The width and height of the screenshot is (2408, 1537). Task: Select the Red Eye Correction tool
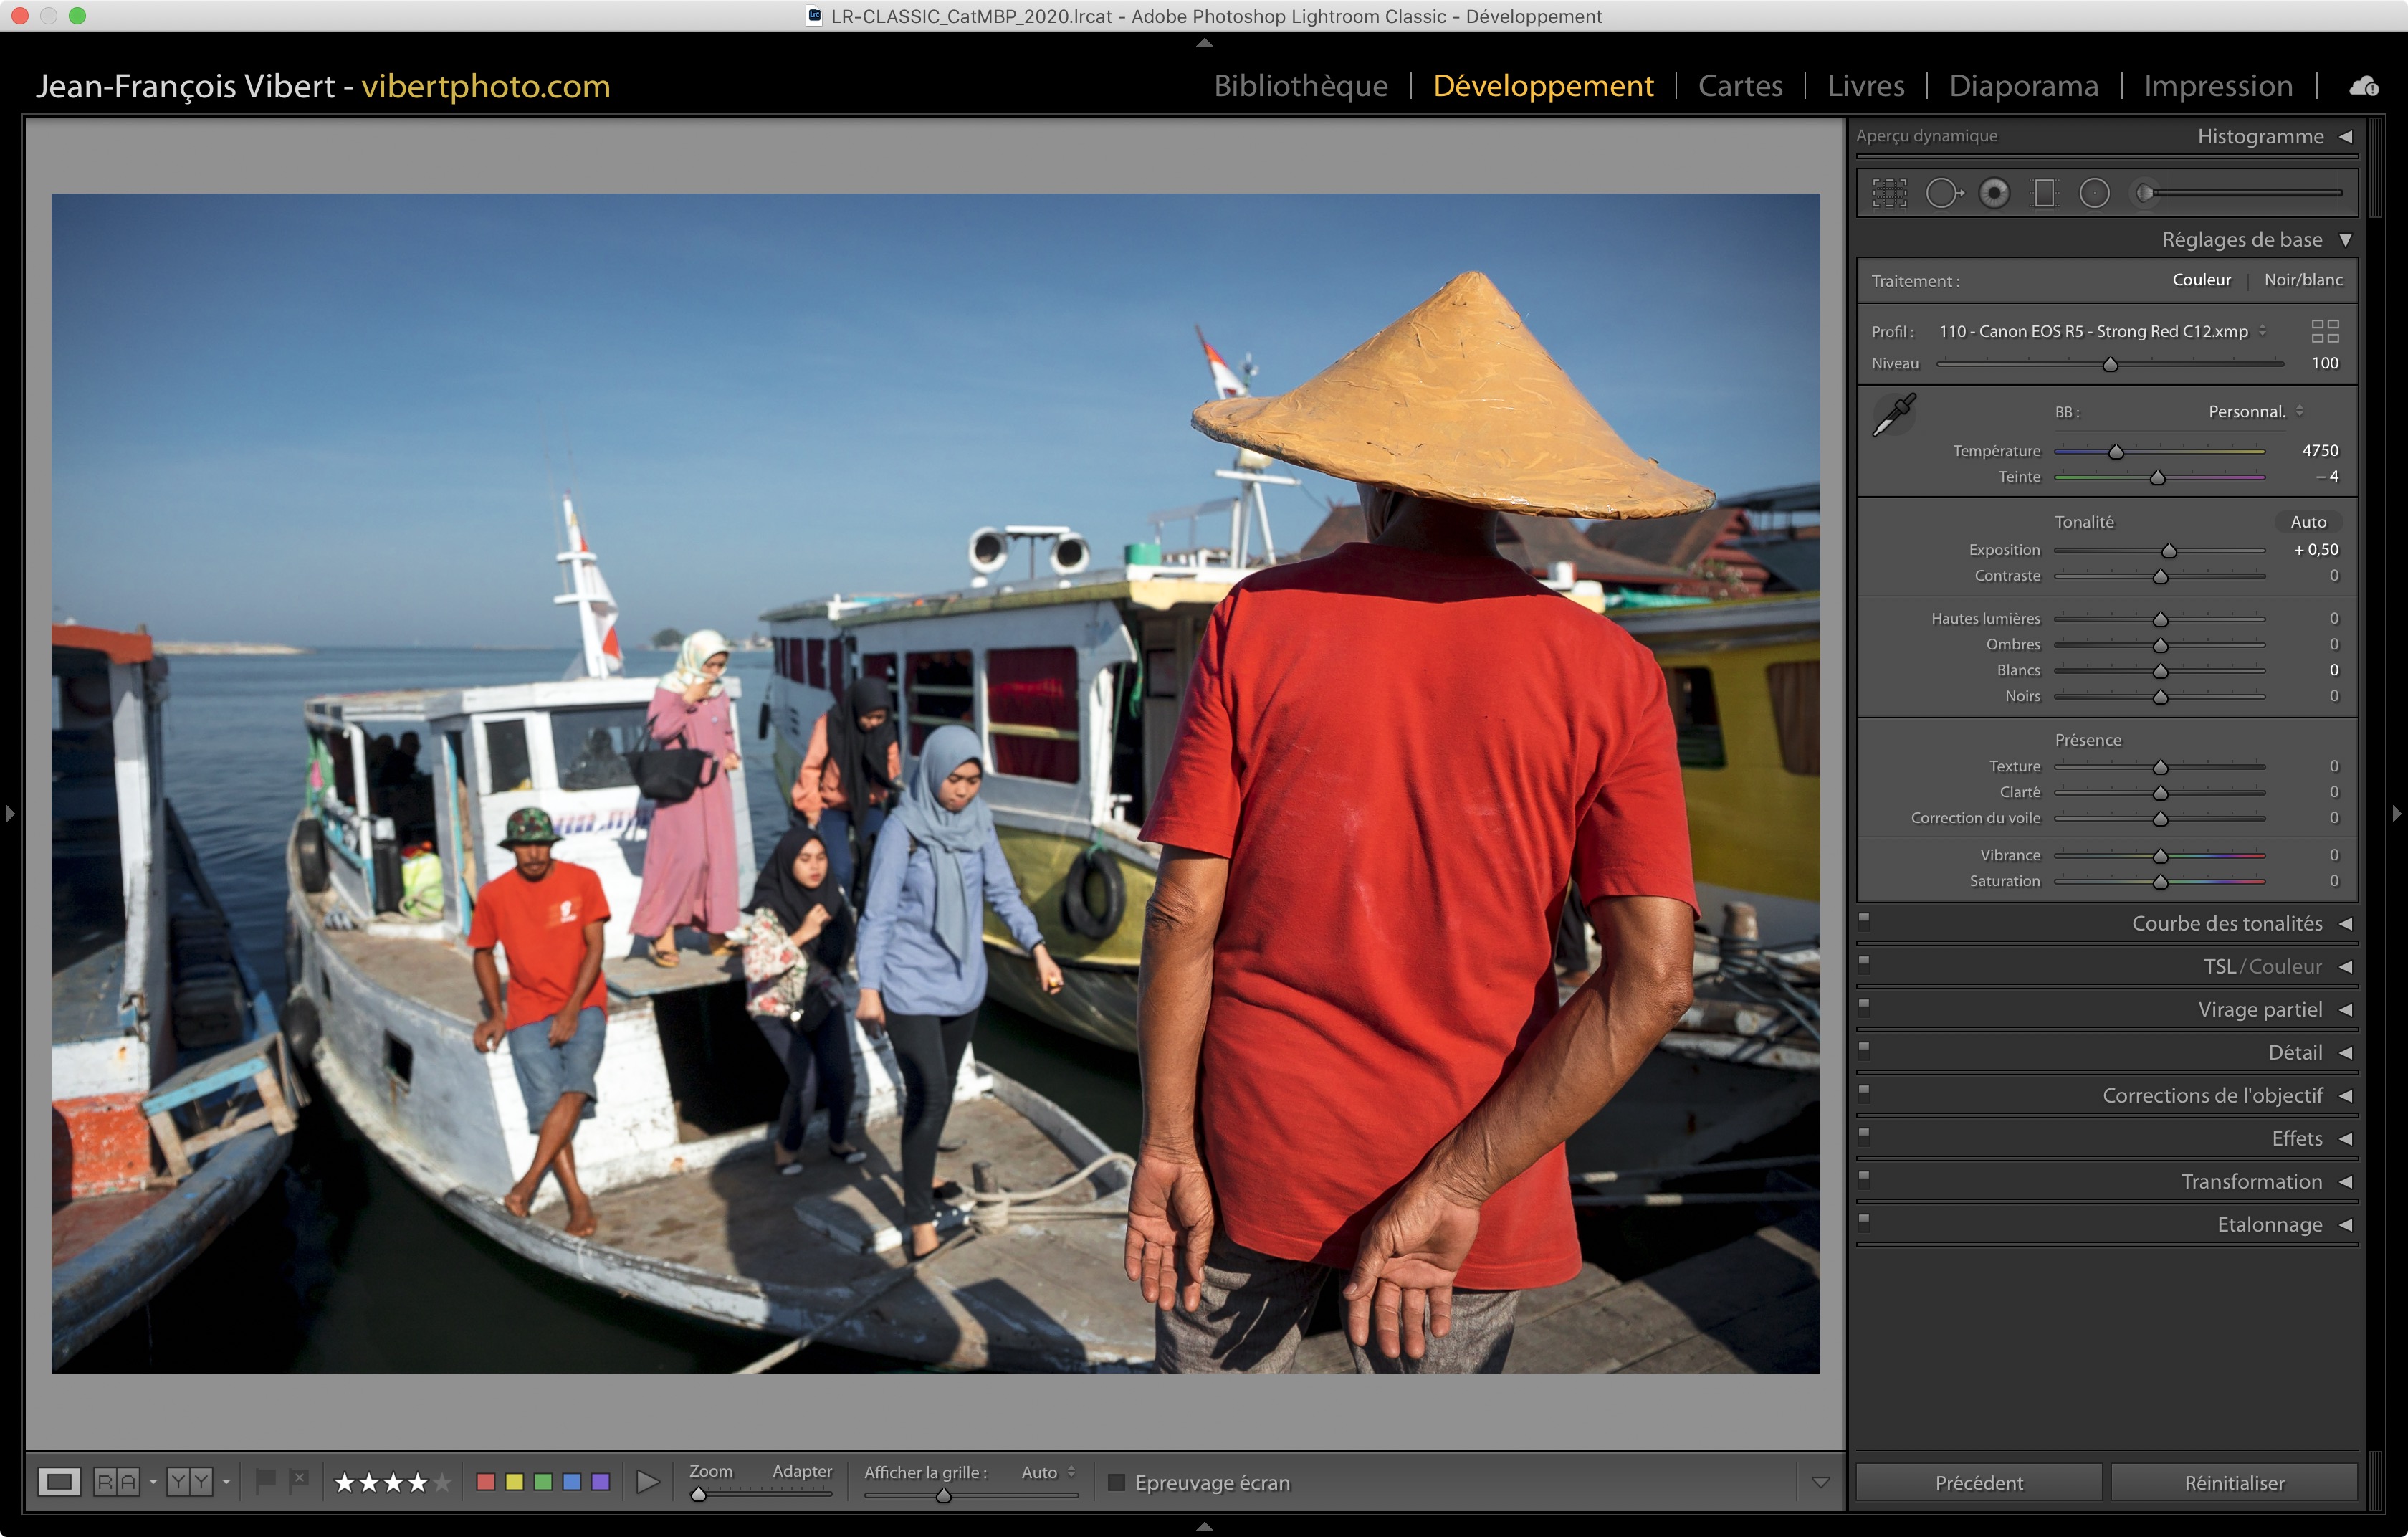[1994, 193]
